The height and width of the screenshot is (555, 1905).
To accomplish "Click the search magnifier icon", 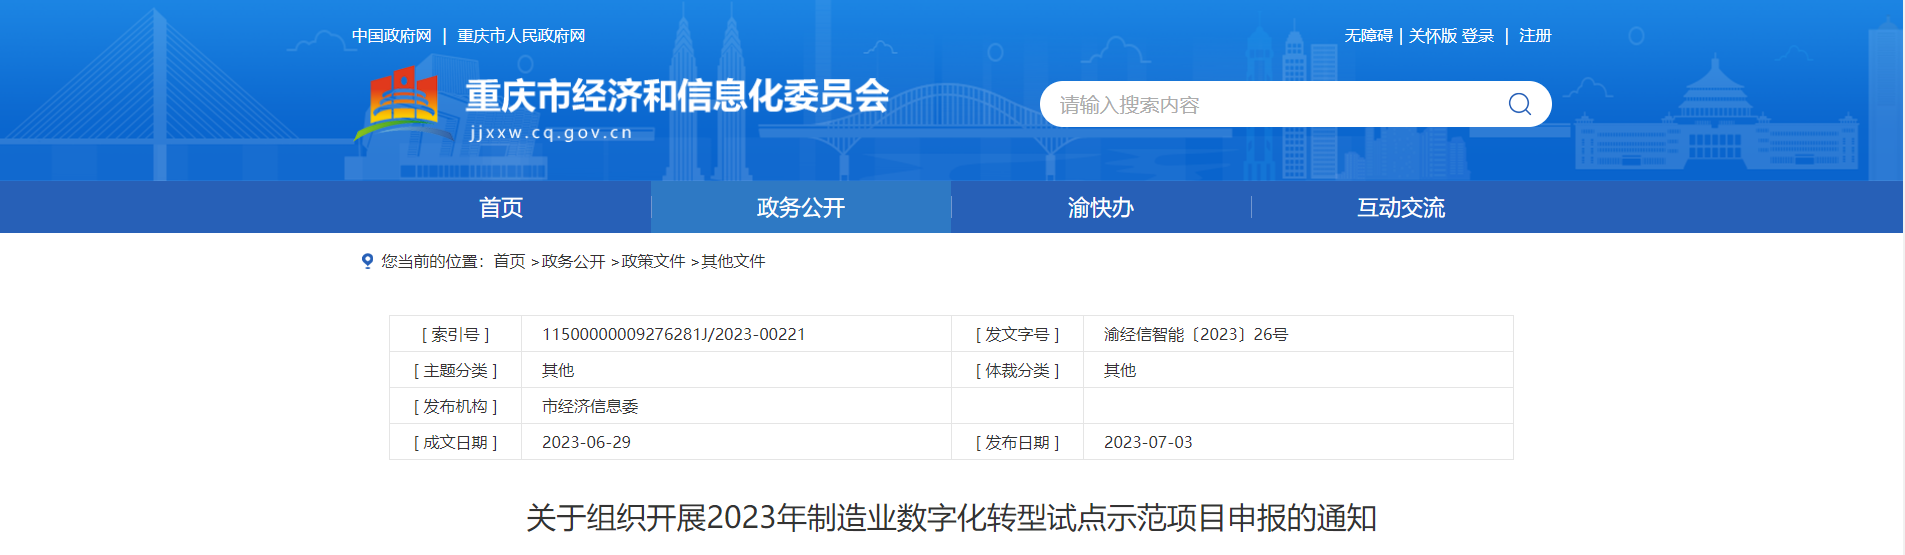I will tap(1519, 104).
